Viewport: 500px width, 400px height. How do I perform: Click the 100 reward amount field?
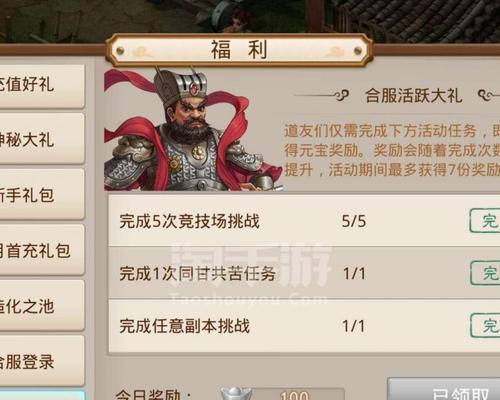click(x=293, y=394)
